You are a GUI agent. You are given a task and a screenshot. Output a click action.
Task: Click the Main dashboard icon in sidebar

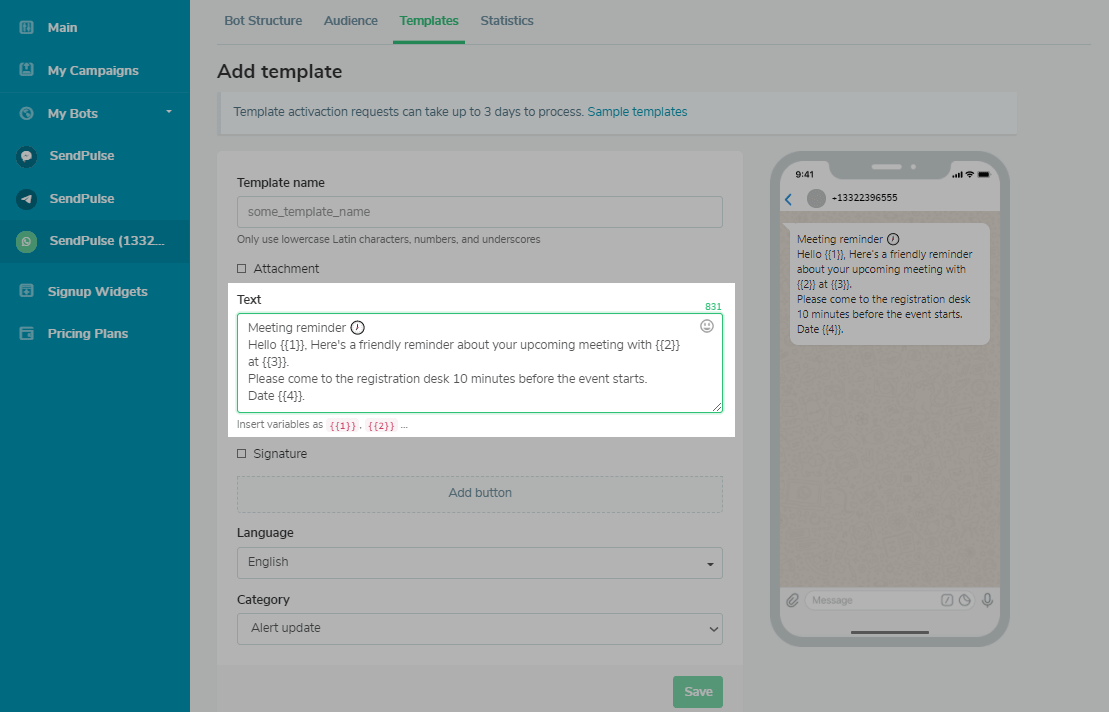(27, 28)
